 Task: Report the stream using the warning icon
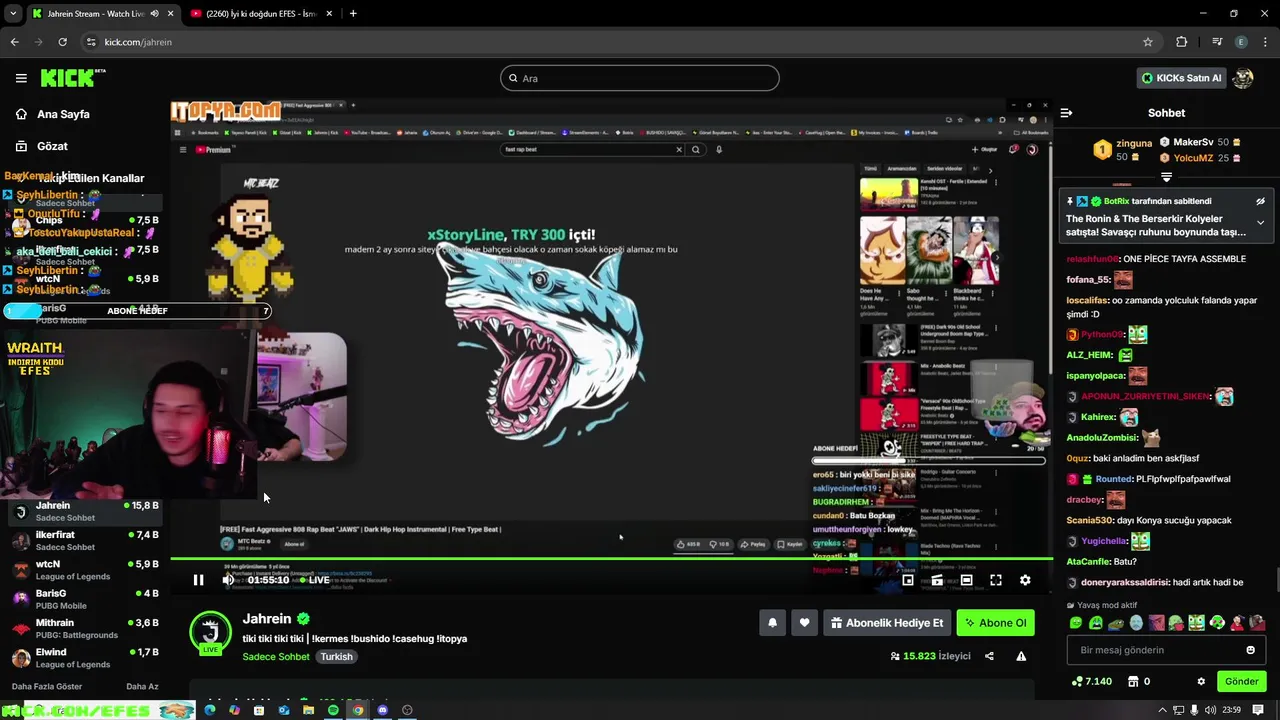1021,656
